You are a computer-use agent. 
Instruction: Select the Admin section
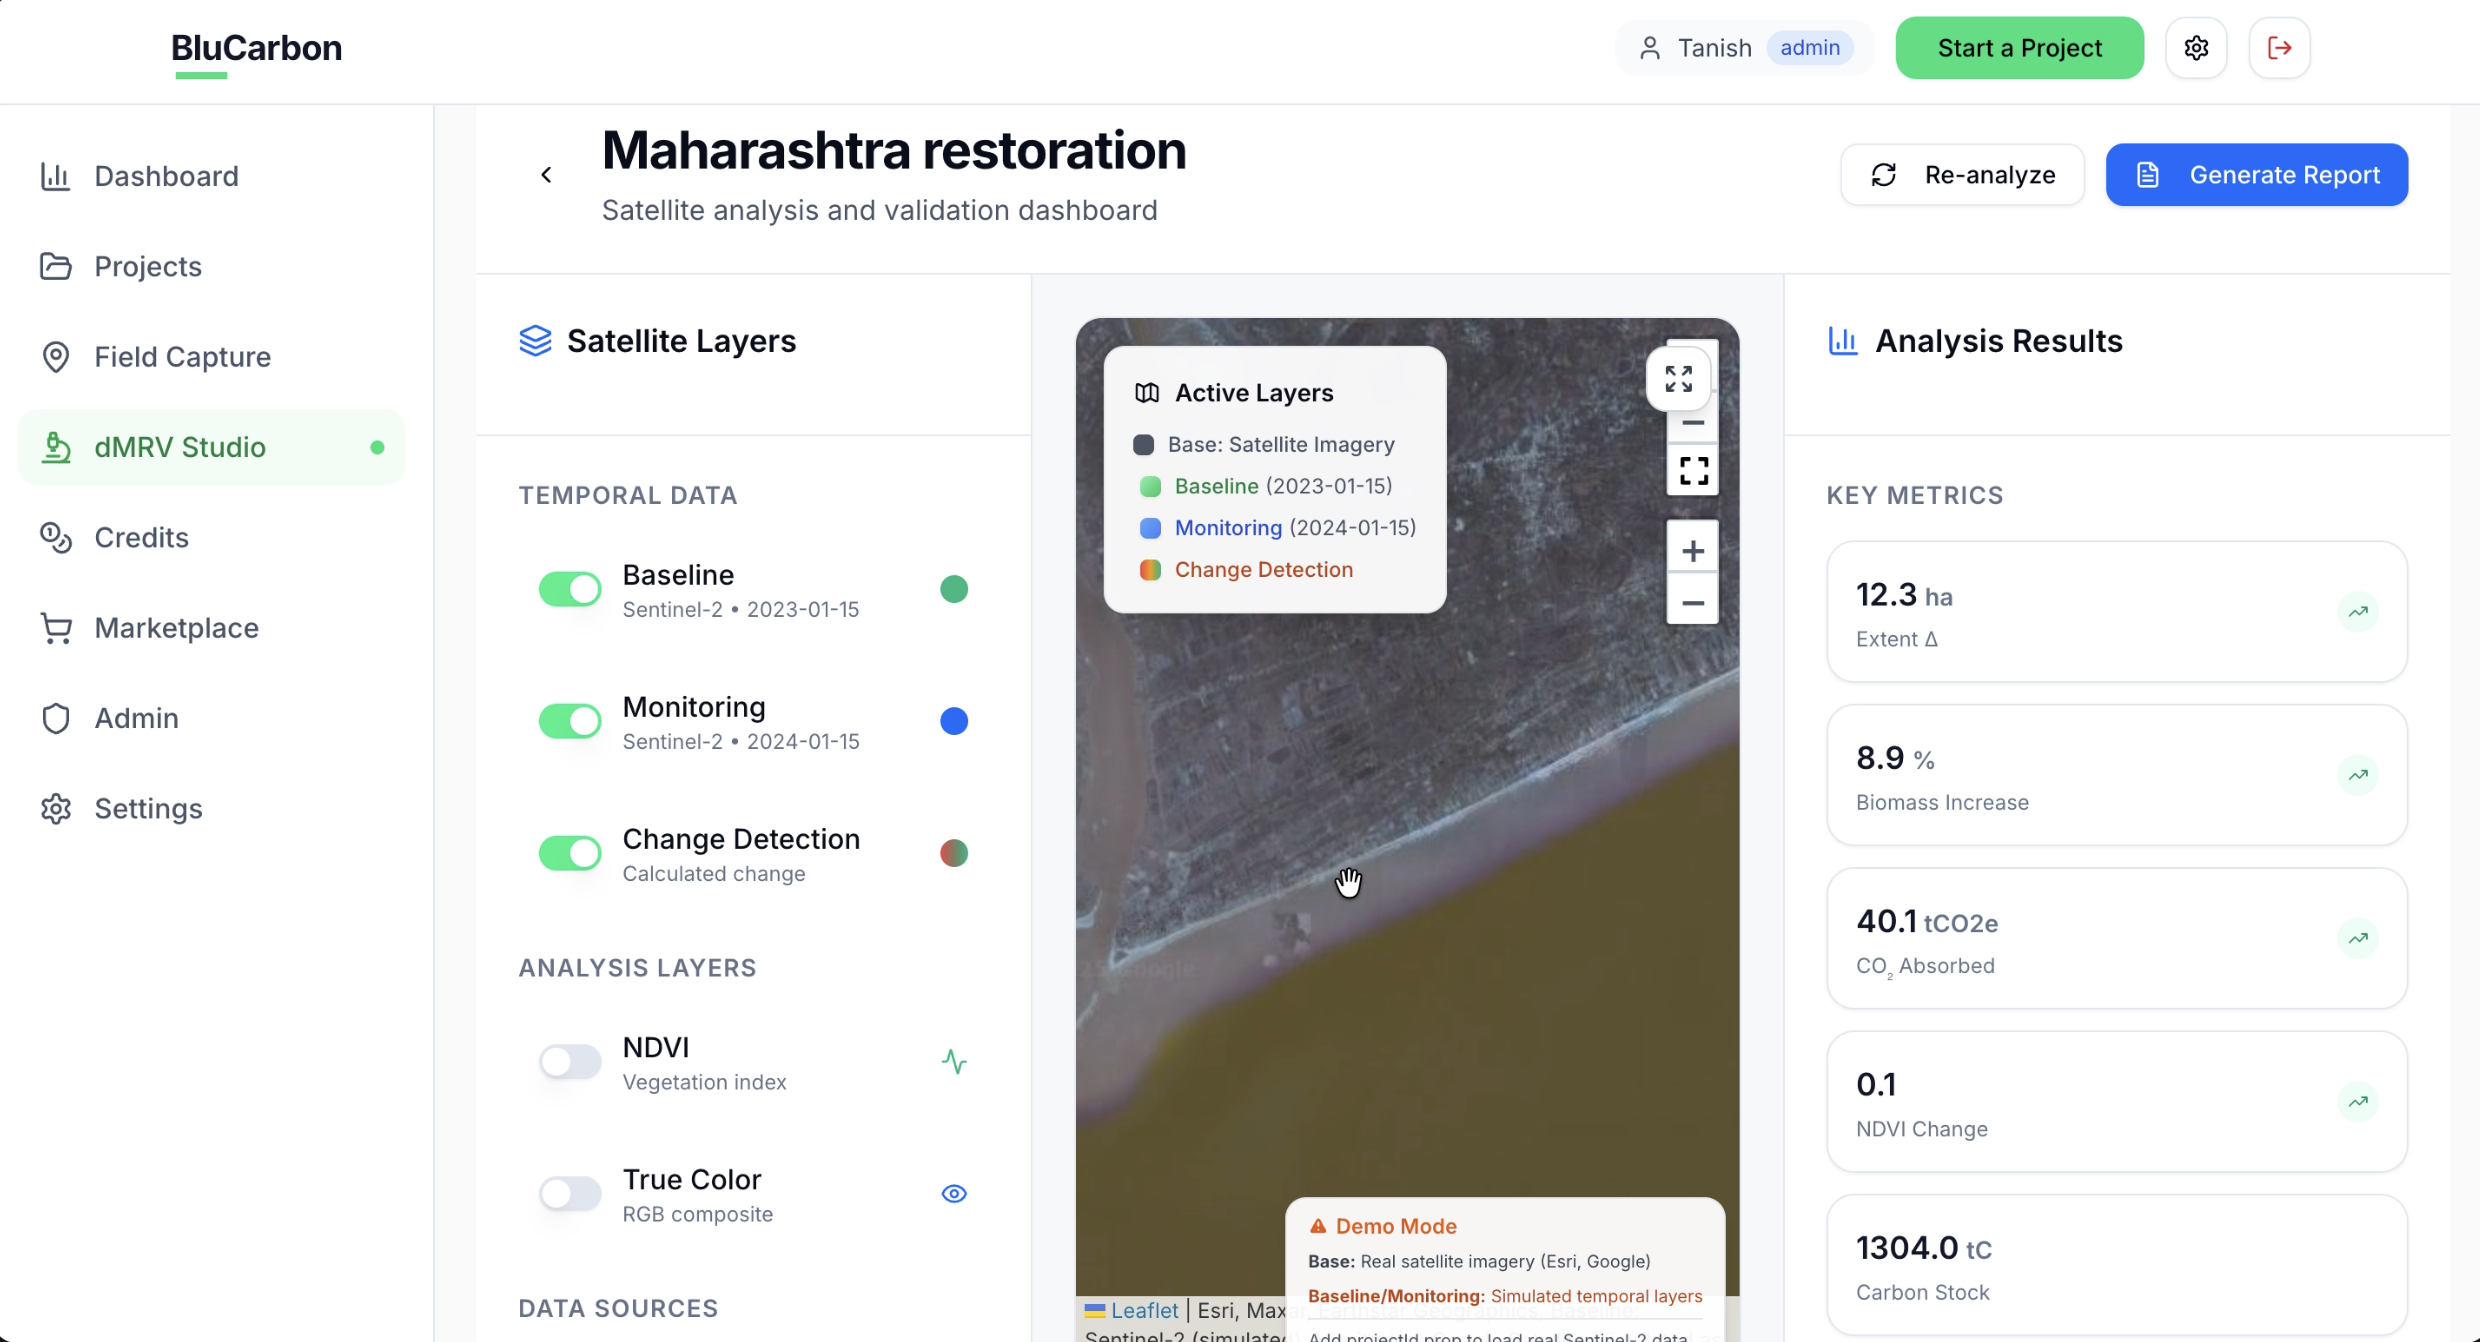pyautogui.click(x=137, y=718)
